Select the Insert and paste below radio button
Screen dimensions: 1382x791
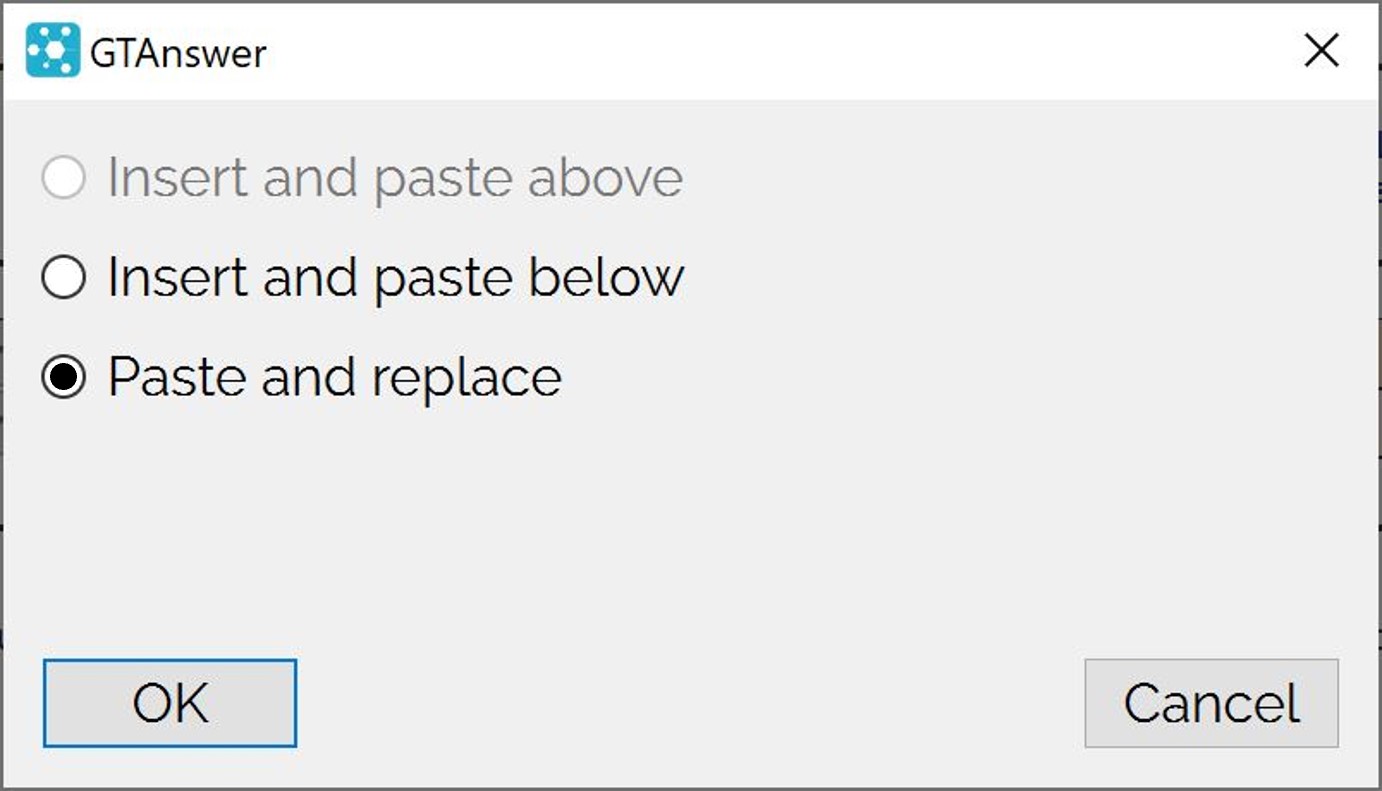click(63, 277)
